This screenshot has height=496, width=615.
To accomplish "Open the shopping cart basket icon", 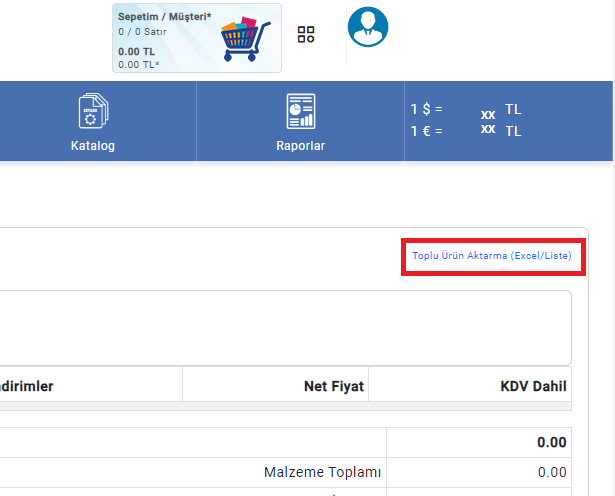I will [245, 40].
